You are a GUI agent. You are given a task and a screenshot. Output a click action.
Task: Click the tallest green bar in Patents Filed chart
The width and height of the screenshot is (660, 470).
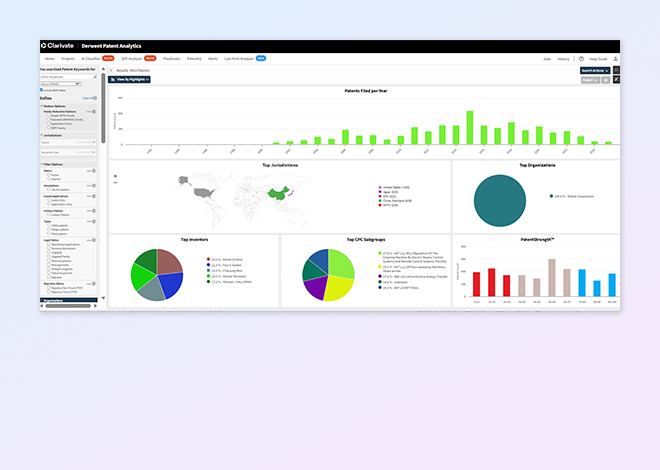[x=470, y=128]
